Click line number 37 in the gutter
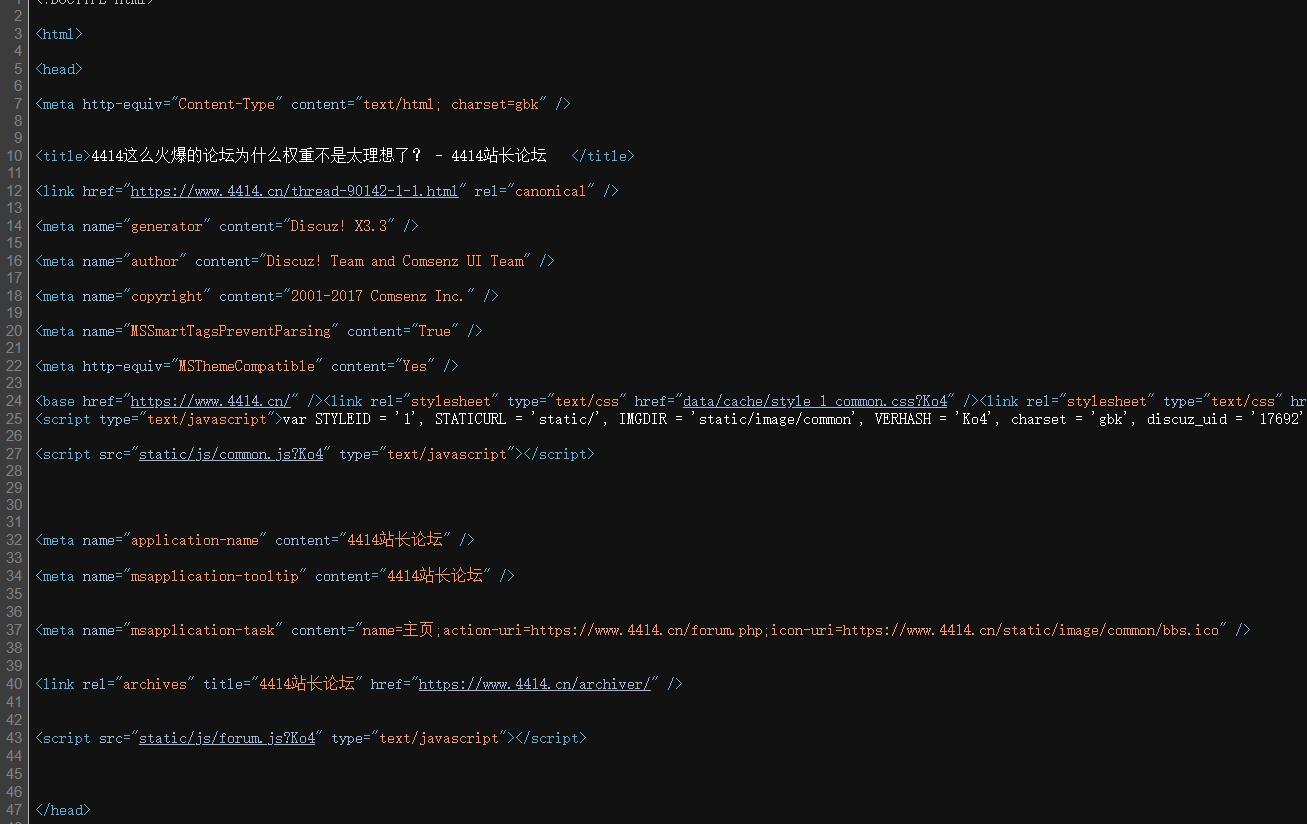This screenshot has width=1307, height=824. [x=14, y=630]
